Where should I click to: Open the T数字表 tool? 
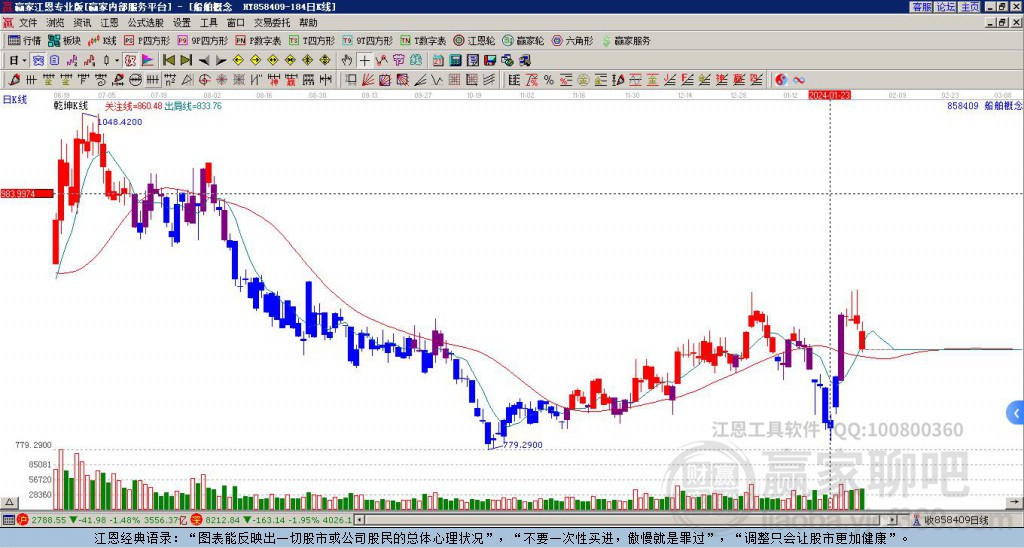tap(423, 40)
